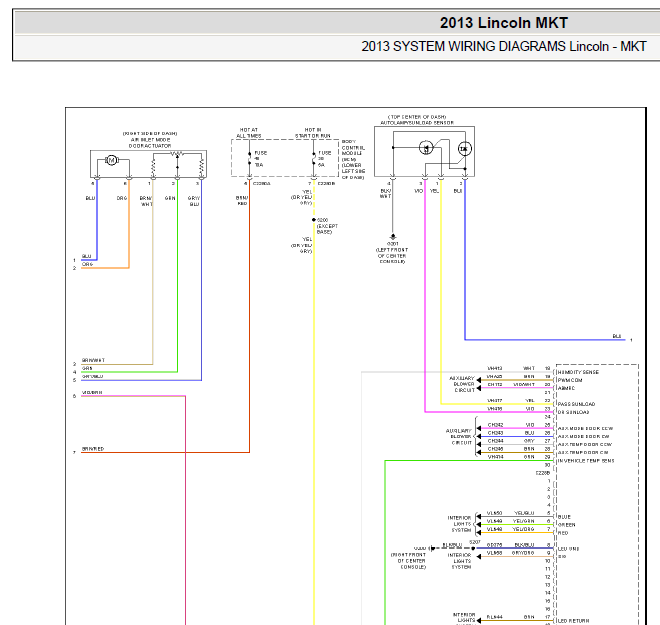The width and height of the screenshot is (660, 625).
Task: Click "AUXILIARY BLOWER CIRCUIT" label beside pins 25-28
Action: pyautogui.click(x=459, y=437)
